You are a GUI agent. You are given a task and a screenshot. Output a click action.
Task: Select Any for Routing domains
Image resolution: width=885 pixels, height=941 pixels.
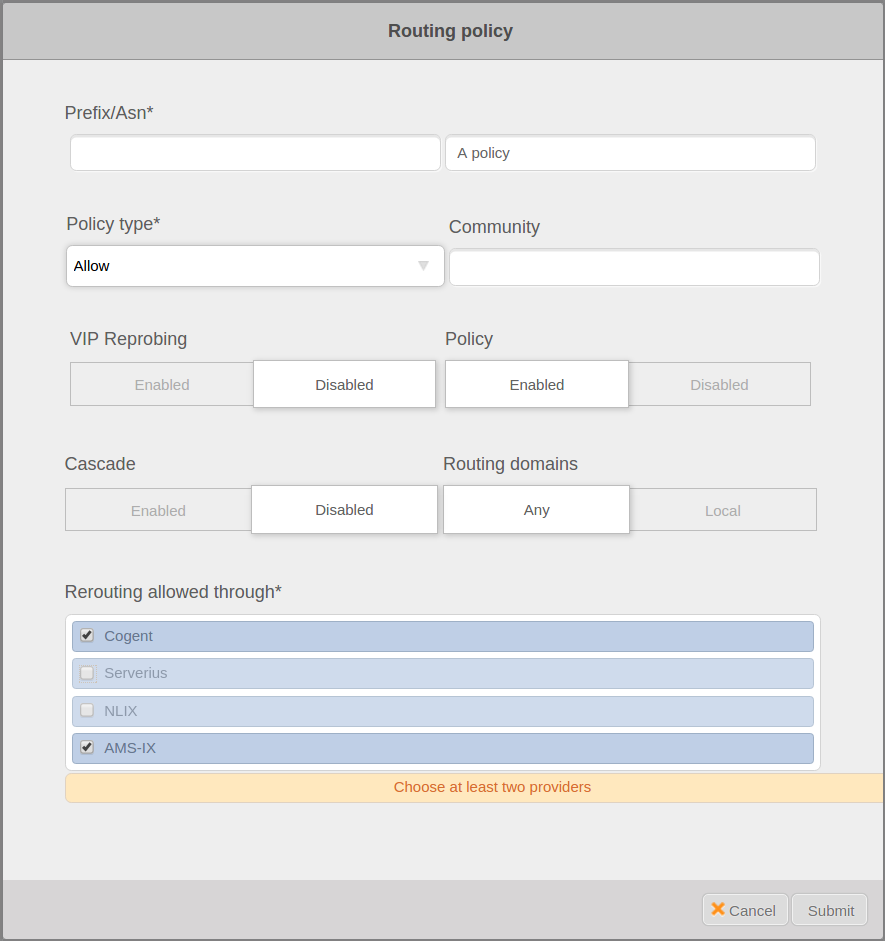coord(536,510)
